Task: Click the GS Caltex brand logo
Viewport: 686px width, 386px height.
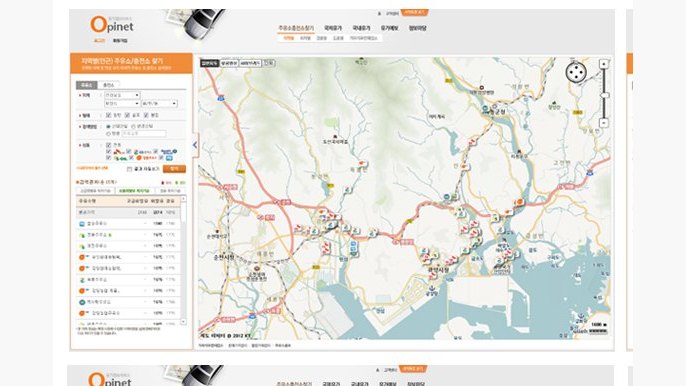Action: point(142,152)
